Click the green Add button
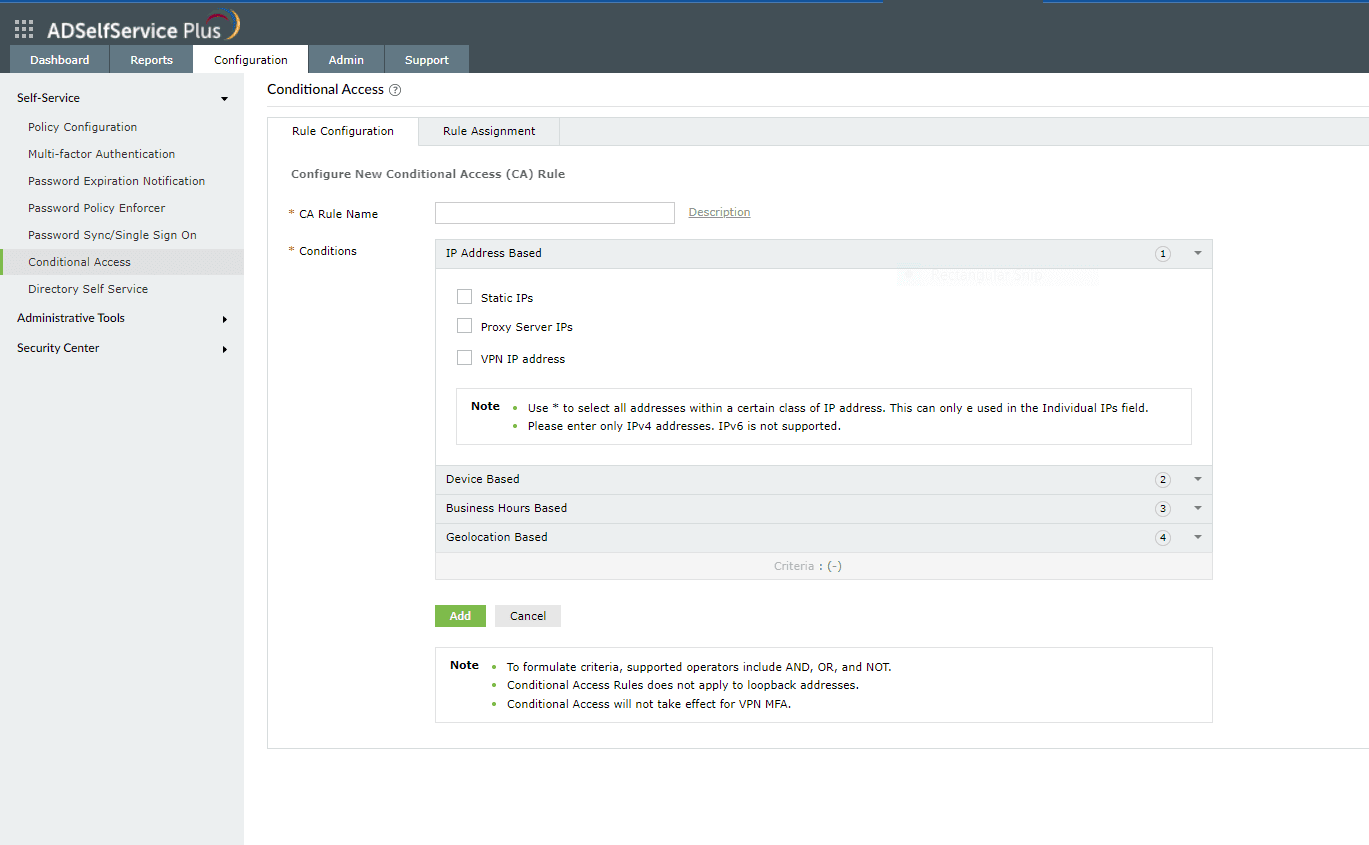The height and width of the screenshot is (845, 1369). pos(460,616)
